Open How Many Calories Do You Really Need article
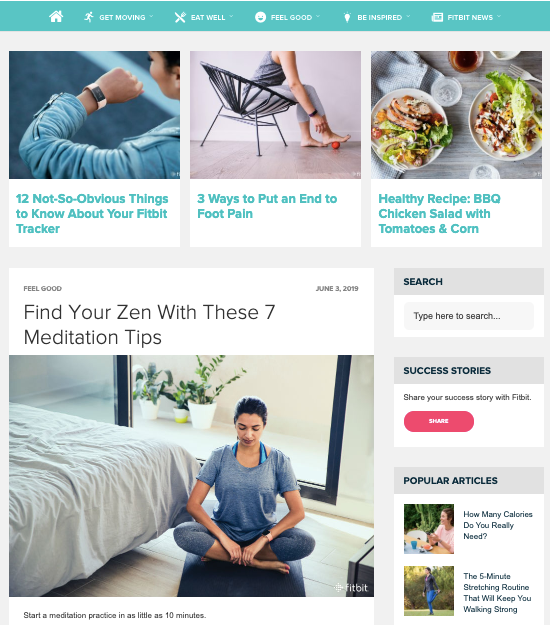The width and height of the screenshot is (550, 625). [x=498, y=525]
